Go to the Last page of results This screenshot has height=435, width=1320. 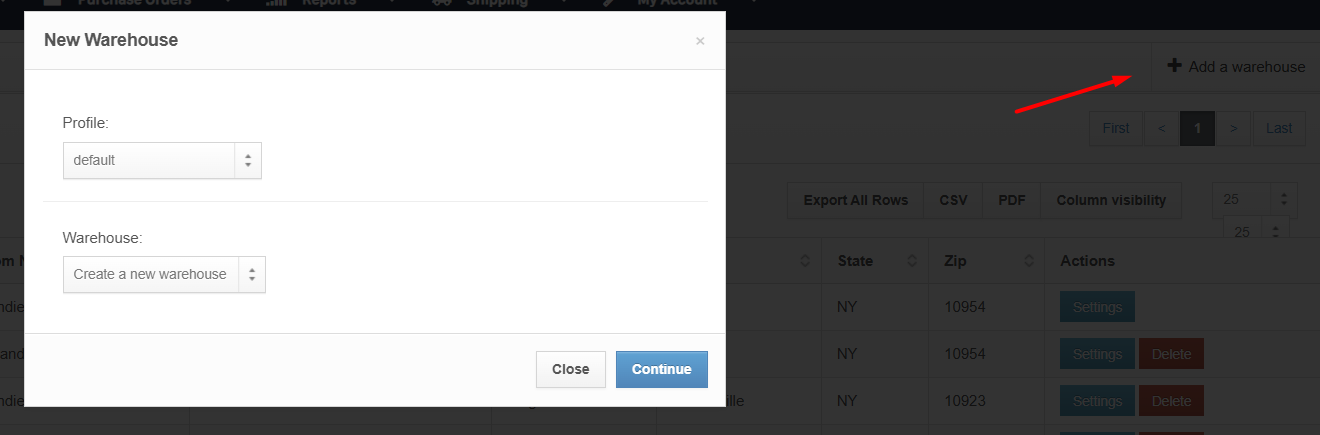[1279, 128]
